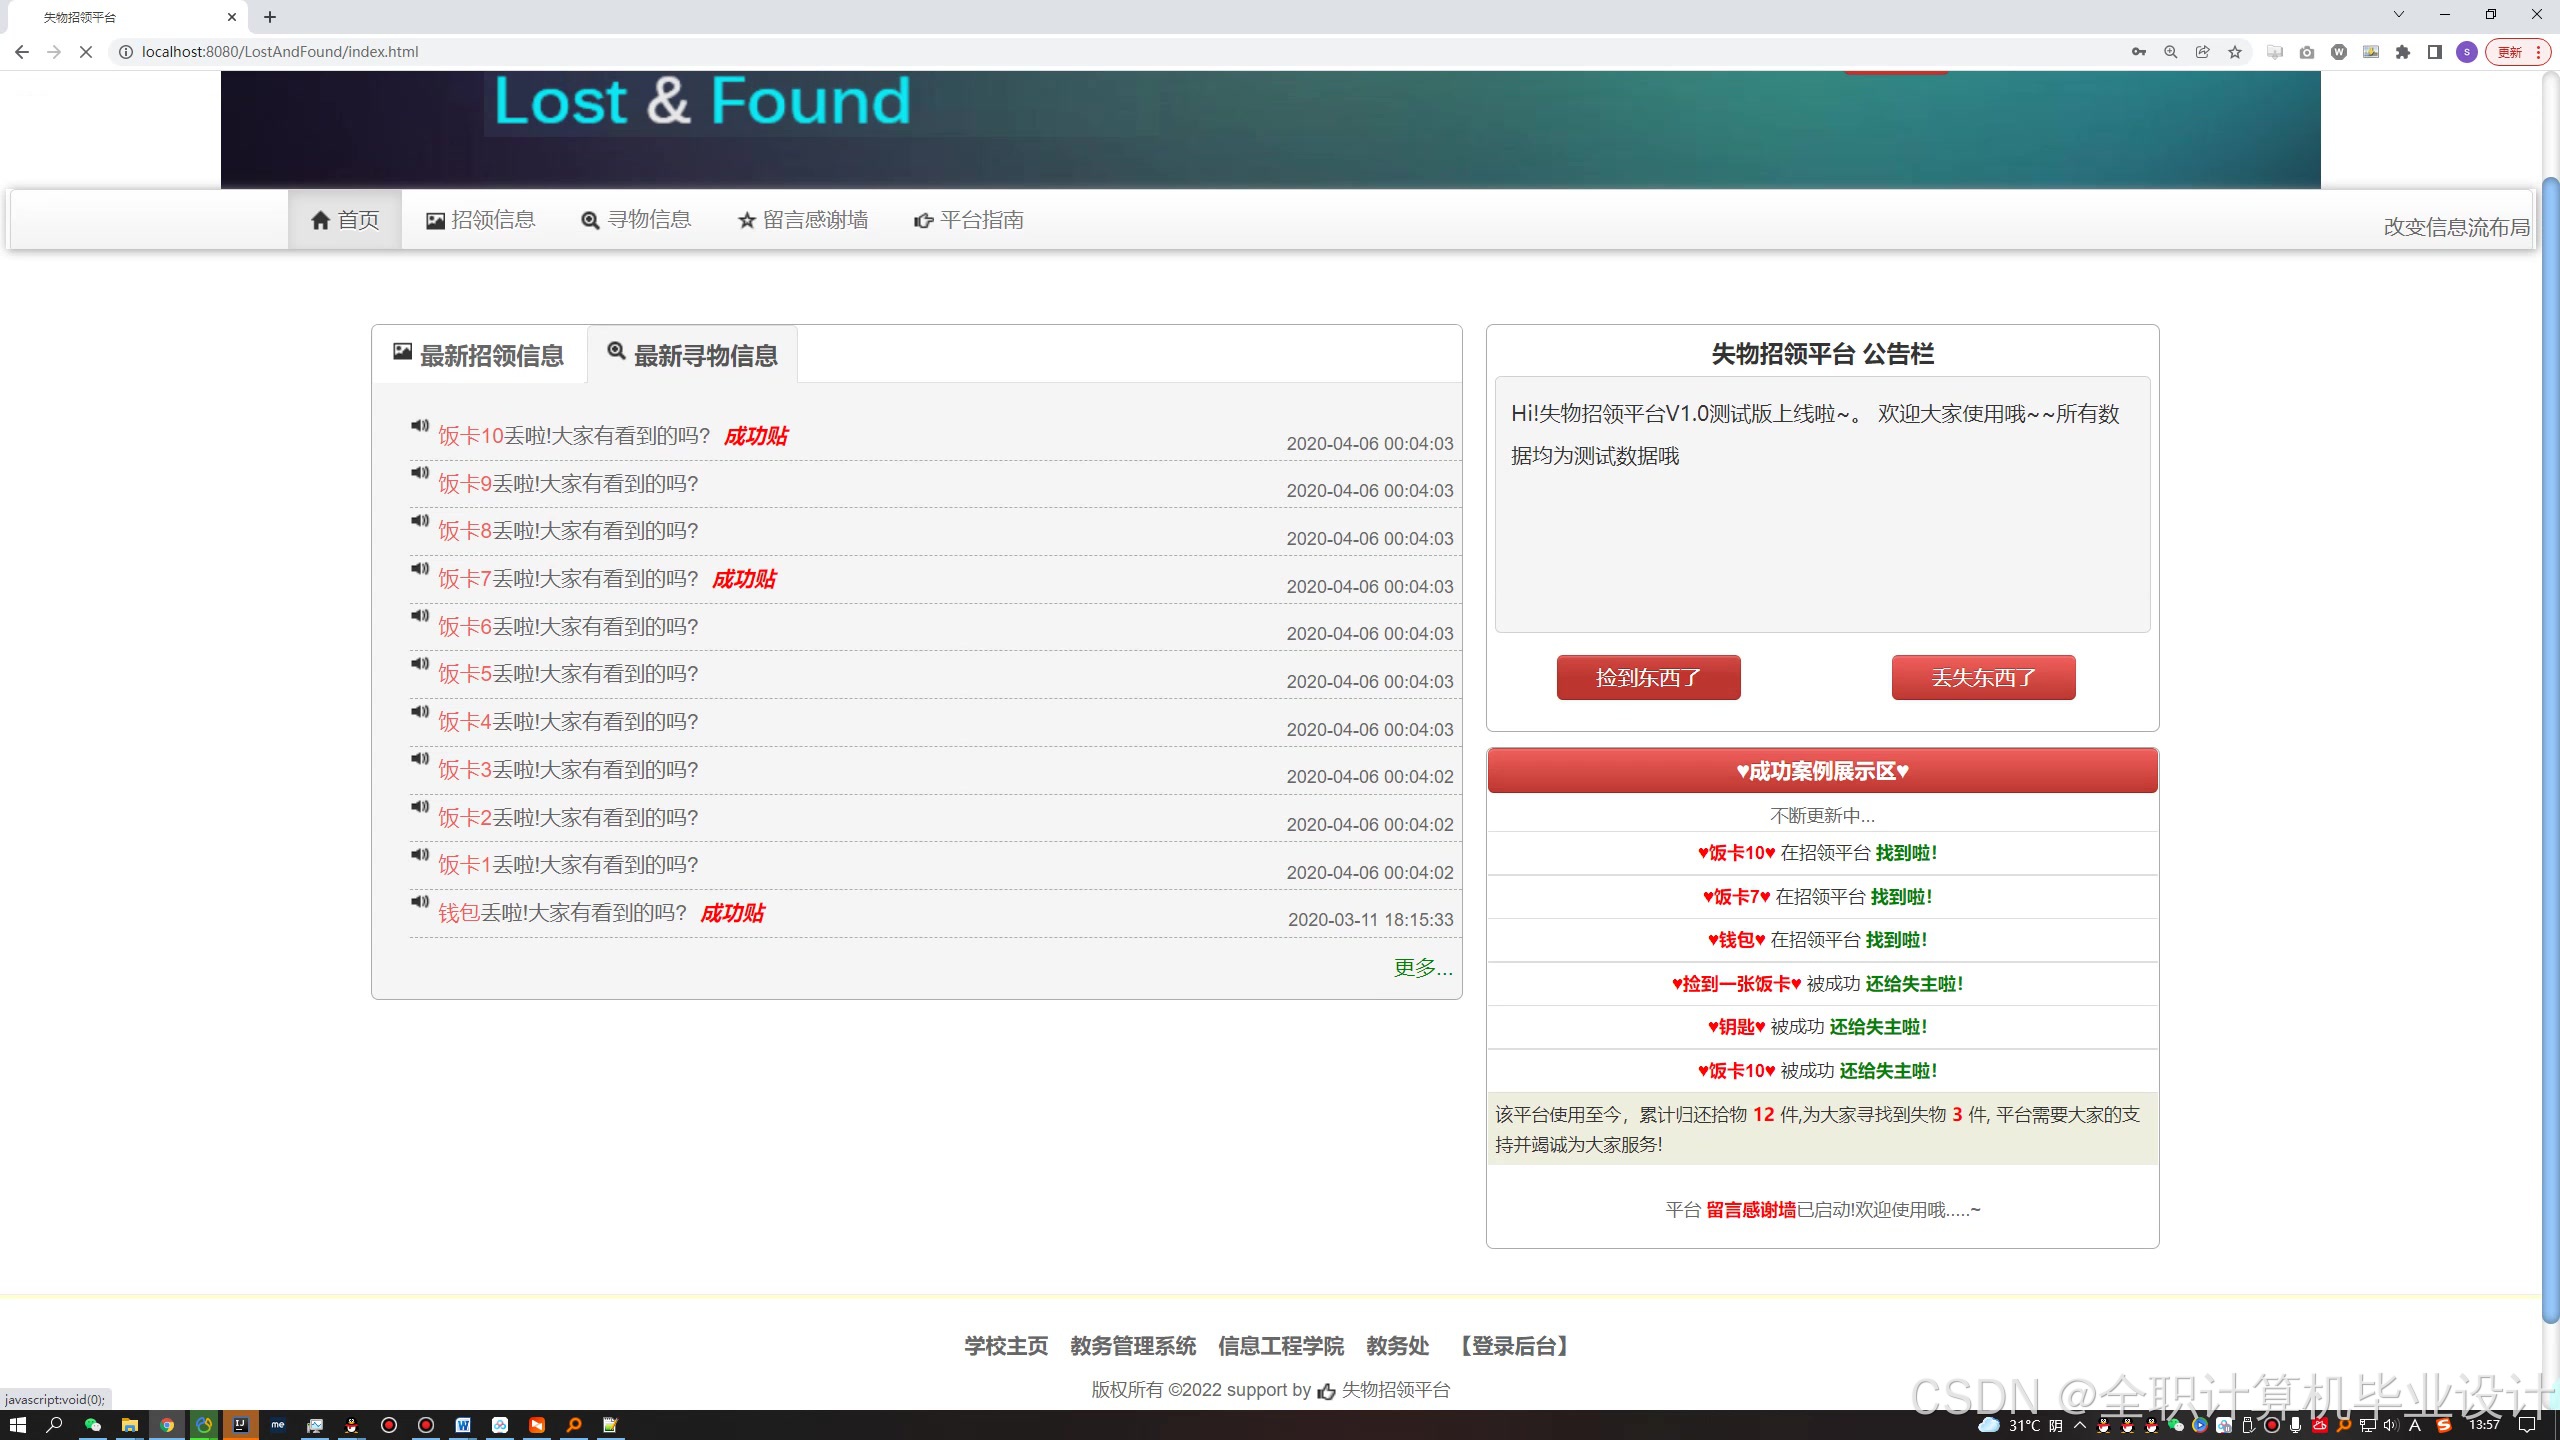Screen dimensions: 2560x1440
Task: Click the password key icon in address bar
Action: 2139,52
